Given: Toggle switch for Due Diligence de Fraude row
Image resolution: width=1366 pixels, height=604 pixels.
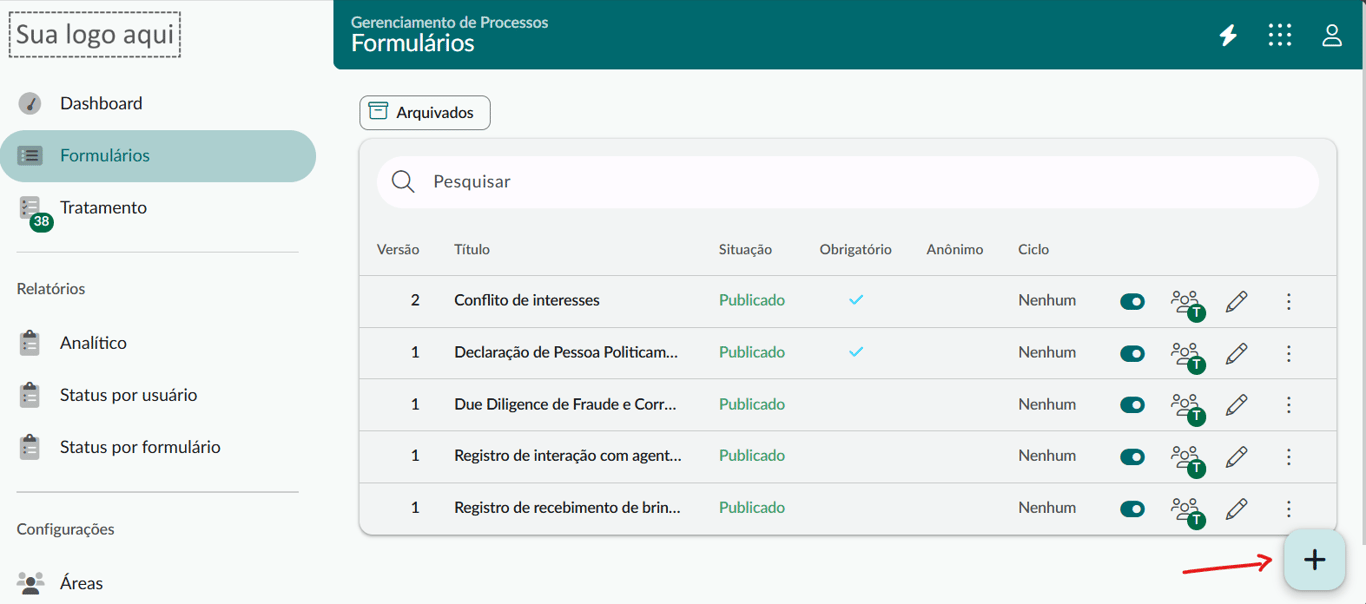Looking at the screenshot, I should point(1132,405).
